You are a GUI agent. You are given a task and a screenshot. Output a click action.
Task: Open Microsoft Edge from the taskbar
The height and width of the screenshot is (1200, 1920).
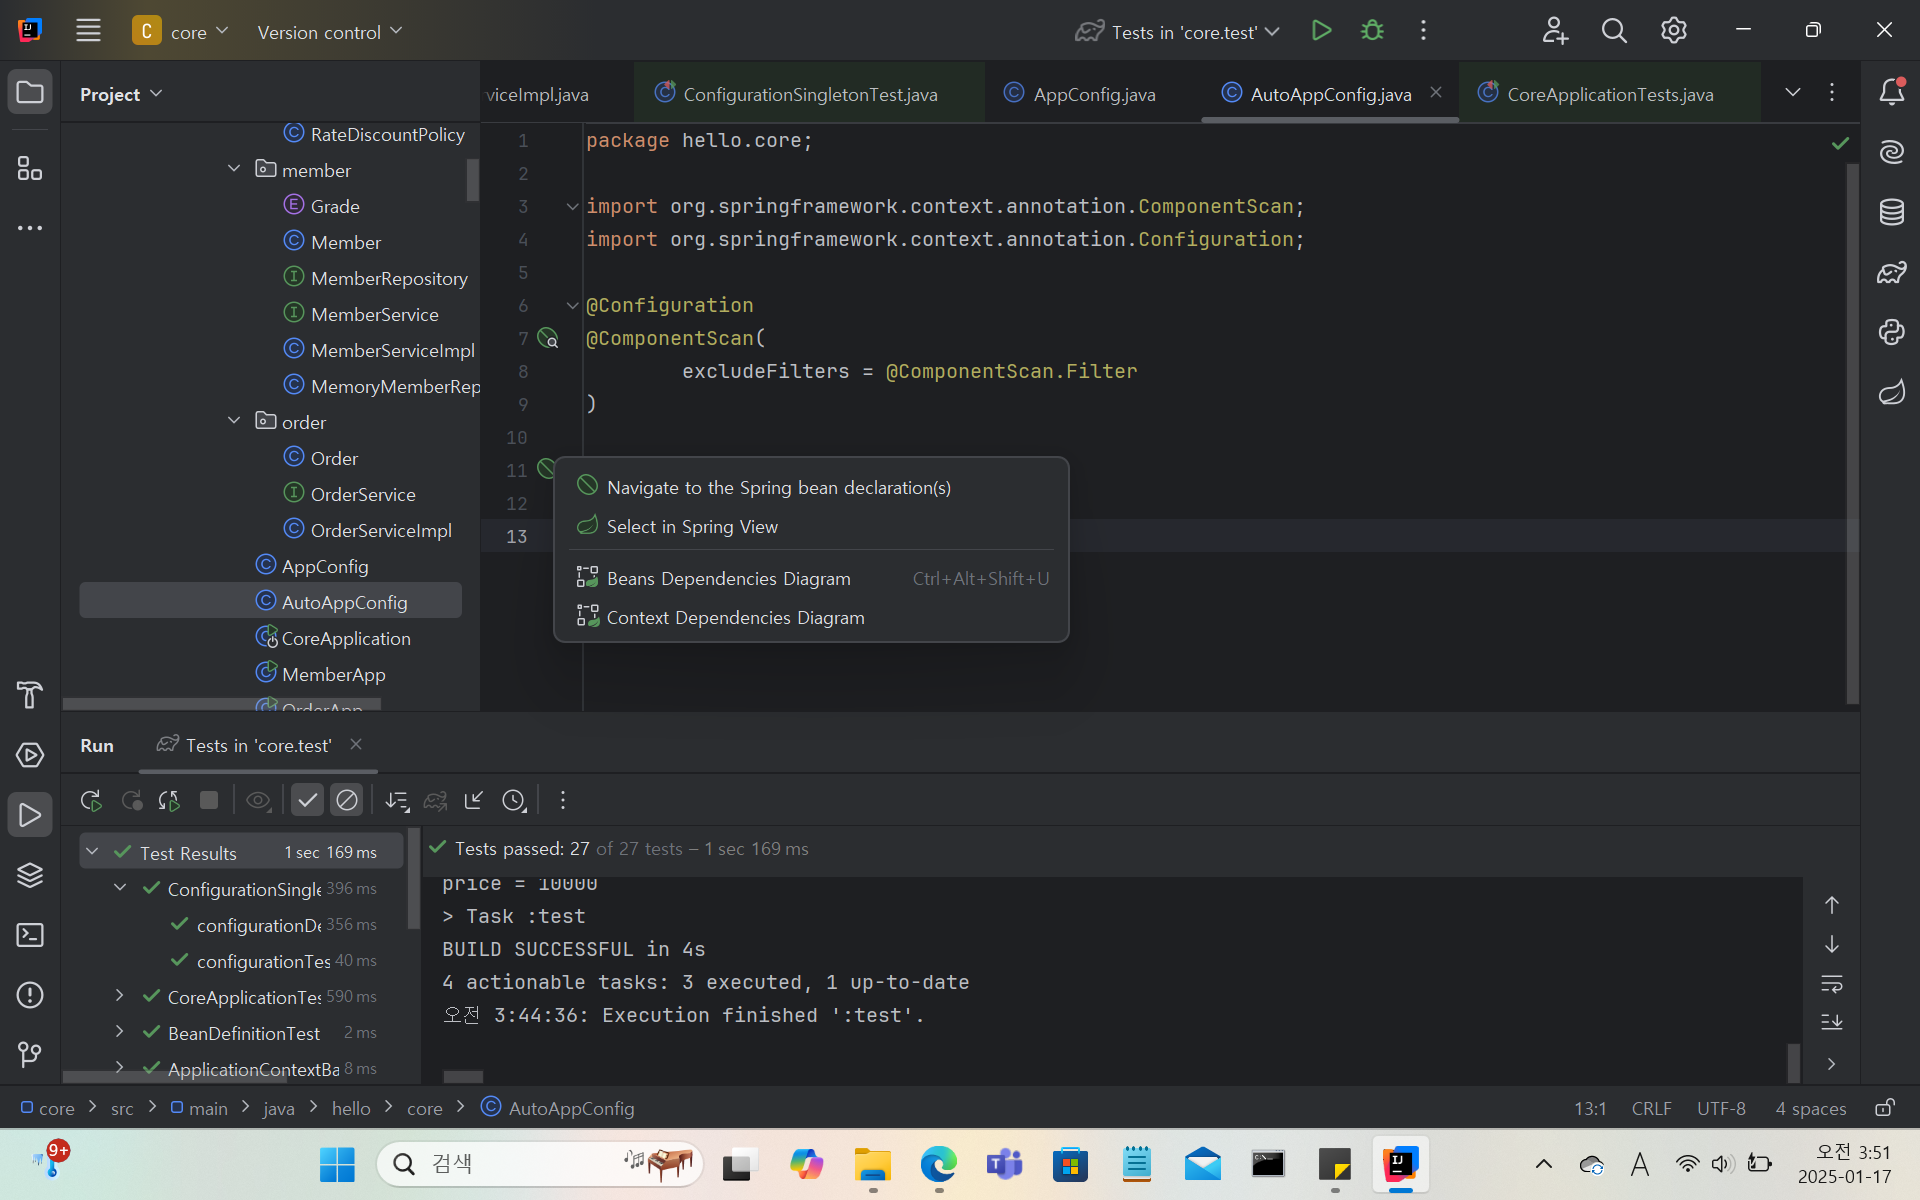click(938, 1164)
